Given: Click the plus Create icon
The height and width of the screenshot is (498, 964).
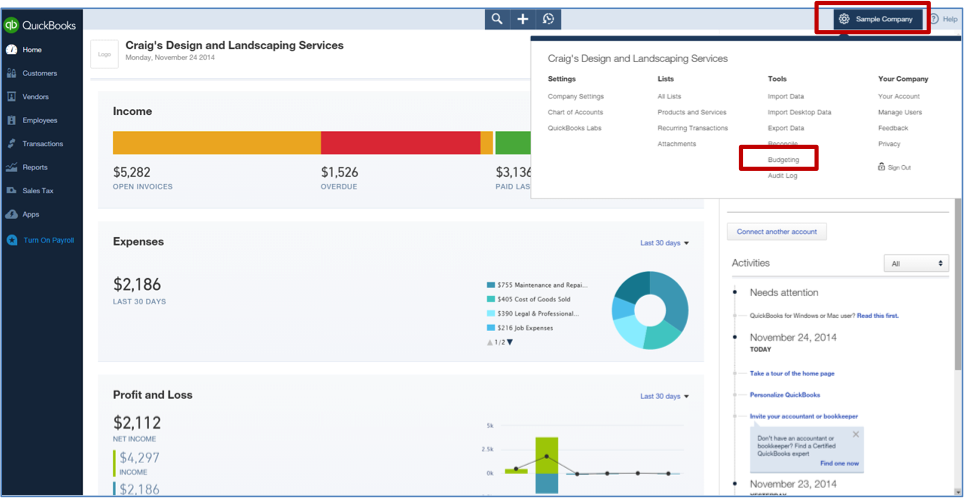Looking at the screenshot, I should tap(523, 20).
